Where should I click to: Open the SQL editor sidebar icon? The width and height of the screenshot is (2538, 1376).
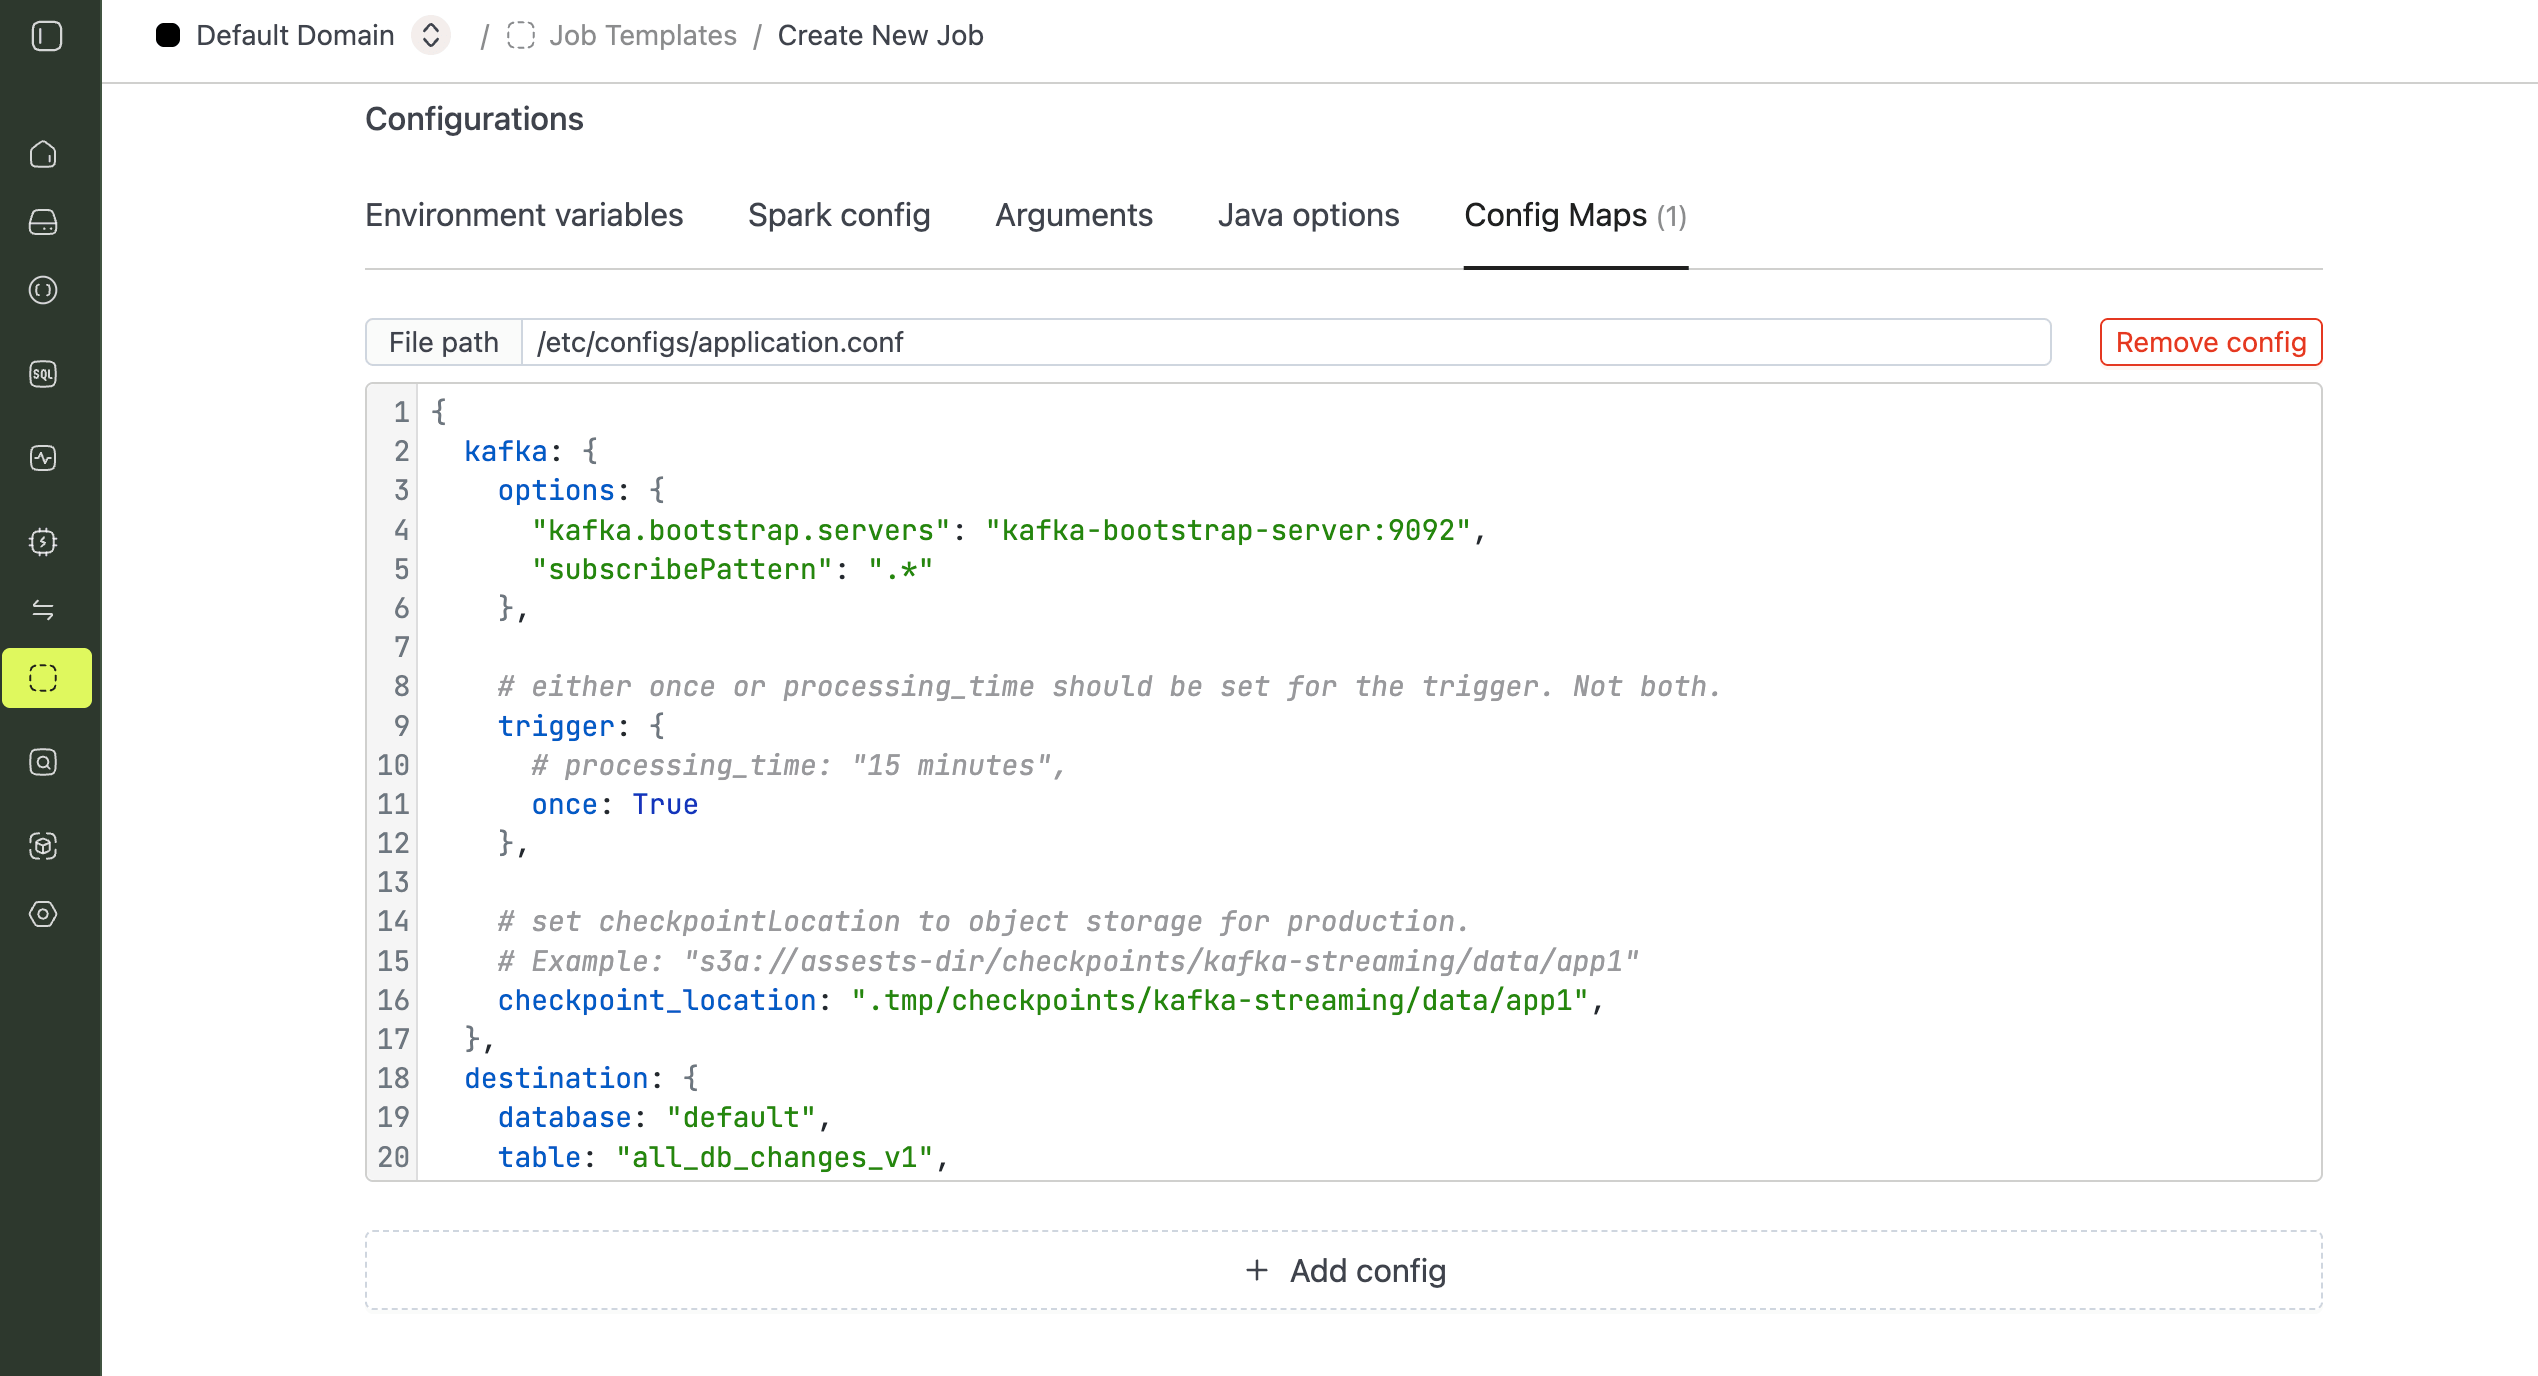pos(43,374)
